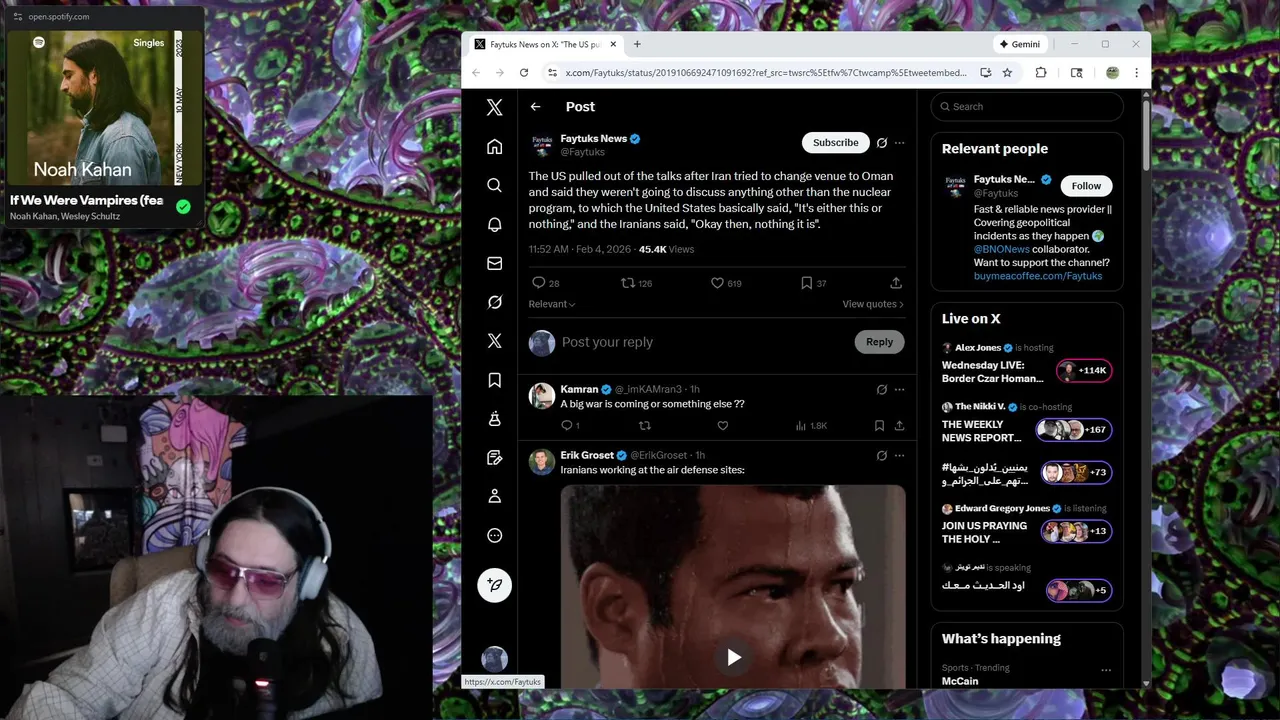Open Erik Groset's profile avatar
The height and width of the screenshot is (720, 1280).
[542, 462]
